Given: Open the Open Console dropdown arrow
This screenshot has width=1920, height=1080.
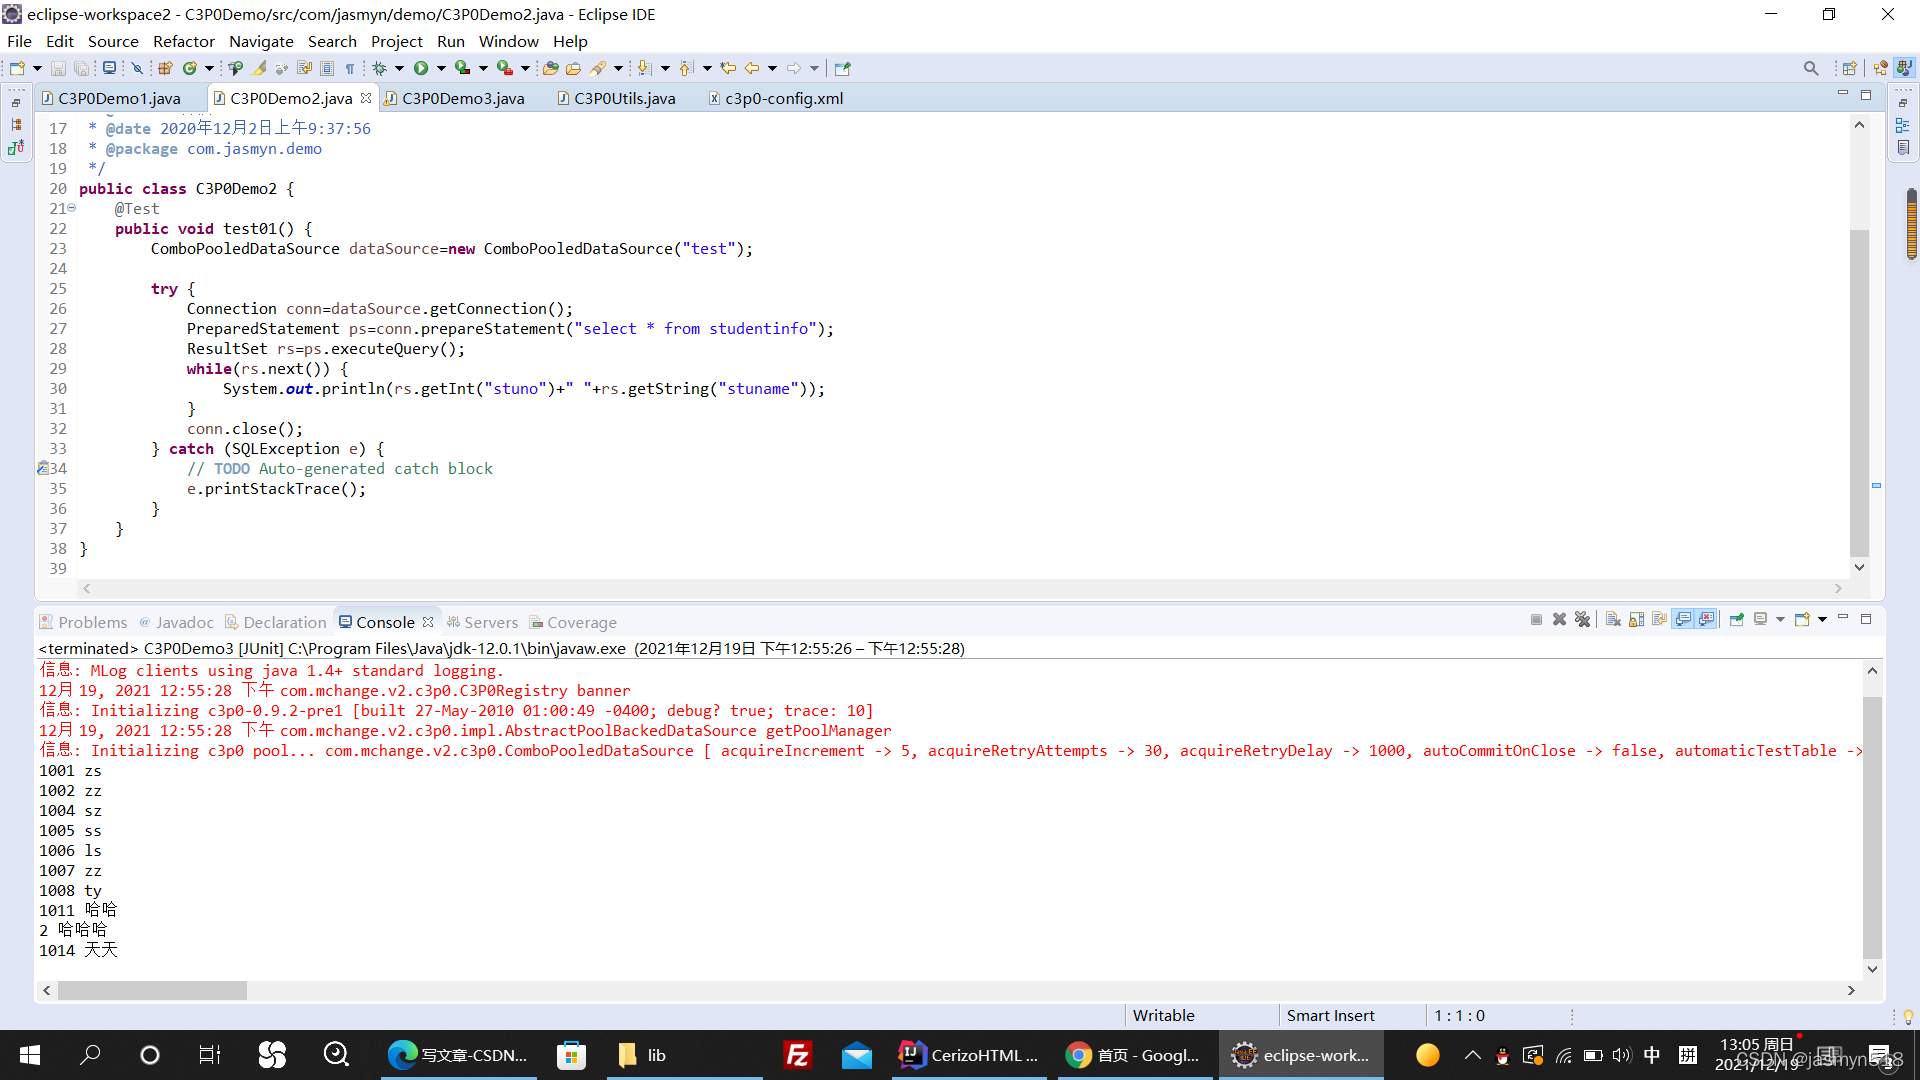Looking at the screenshot, I should coord(1822,620).
